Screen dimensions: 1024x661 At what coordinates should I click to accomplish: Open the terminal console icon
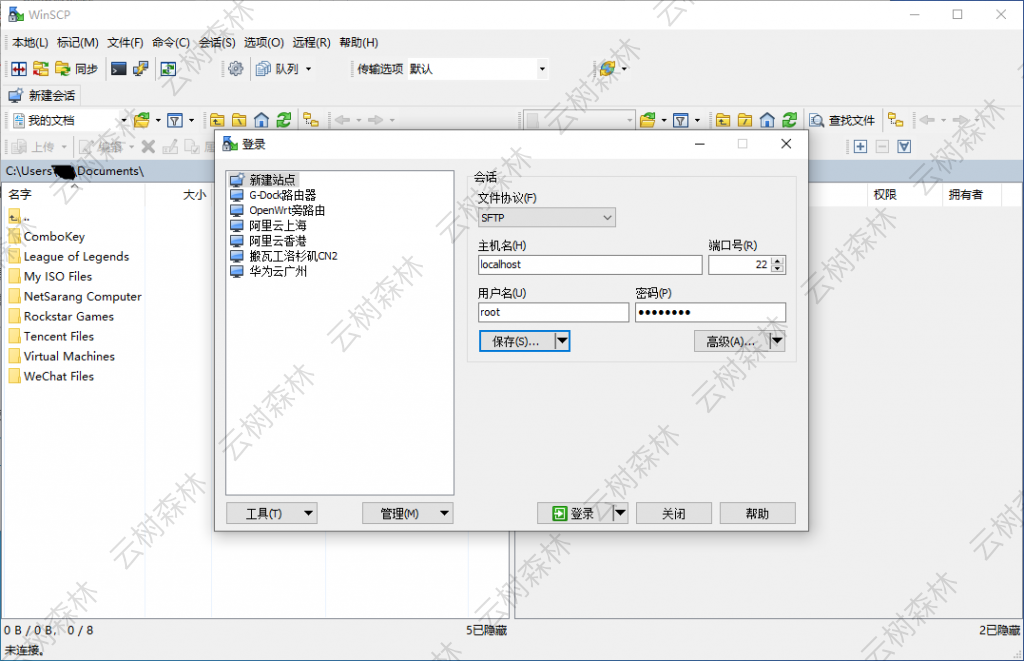point(118,69)
